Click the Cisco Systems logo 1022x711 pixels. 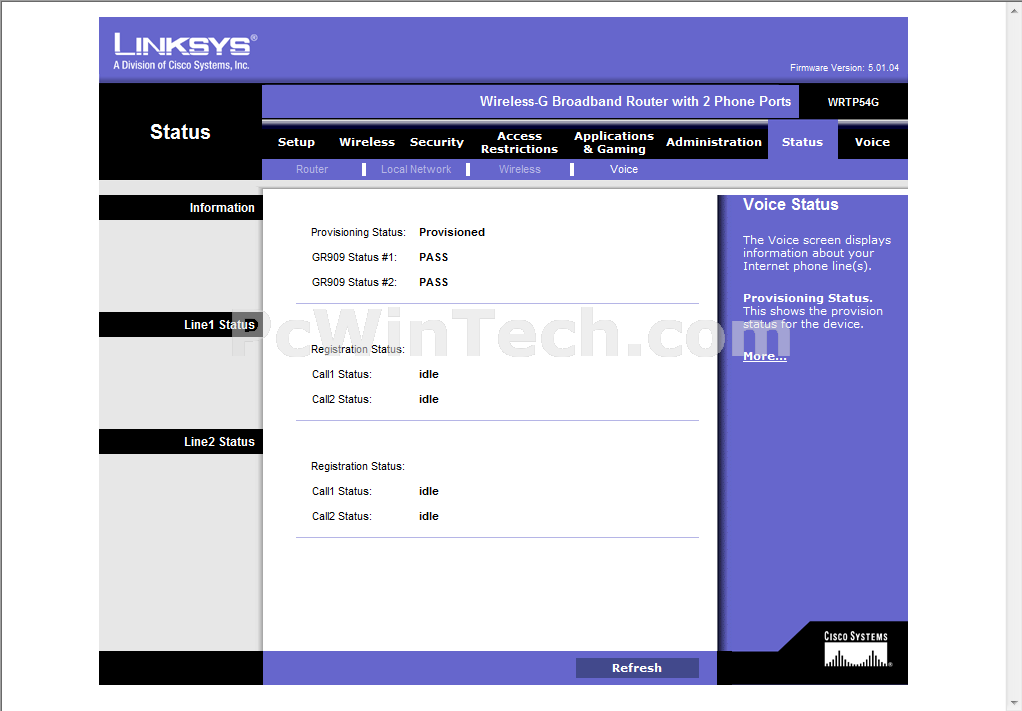point(856,649)
